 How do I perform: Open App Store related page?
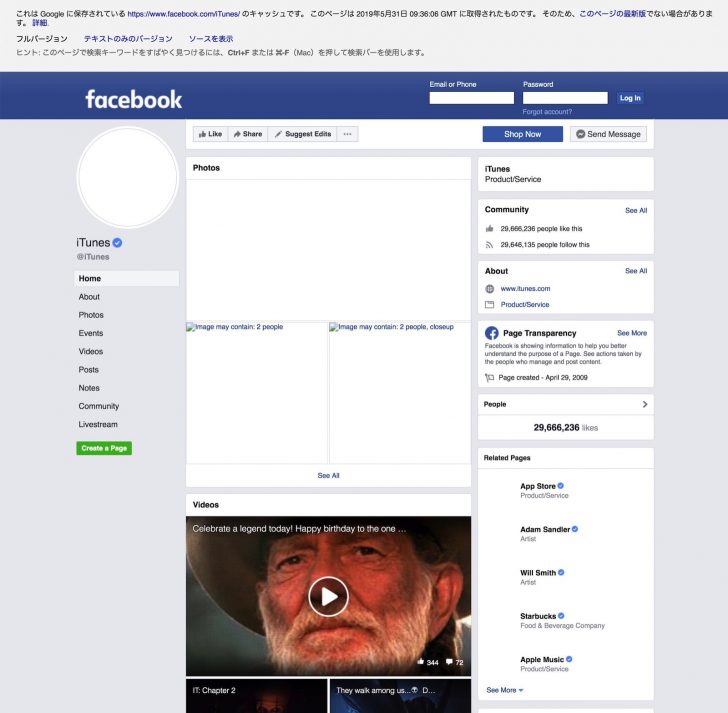point(538,486)
